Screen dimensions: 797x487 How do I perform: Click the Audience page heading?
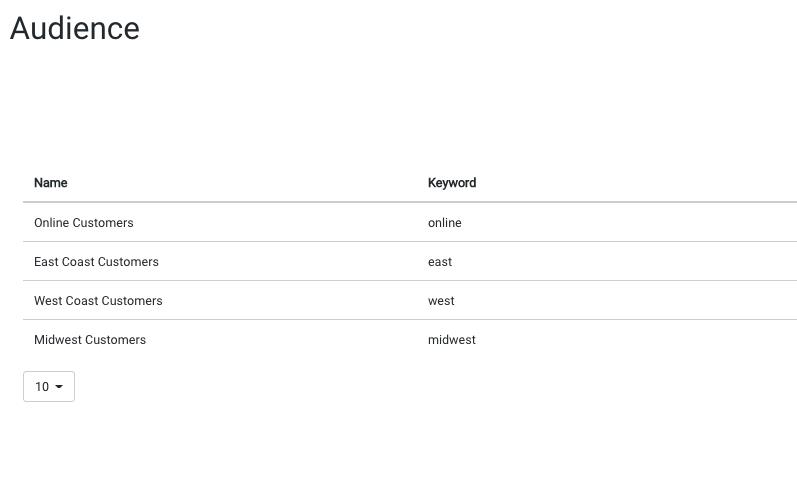[75, 28]
